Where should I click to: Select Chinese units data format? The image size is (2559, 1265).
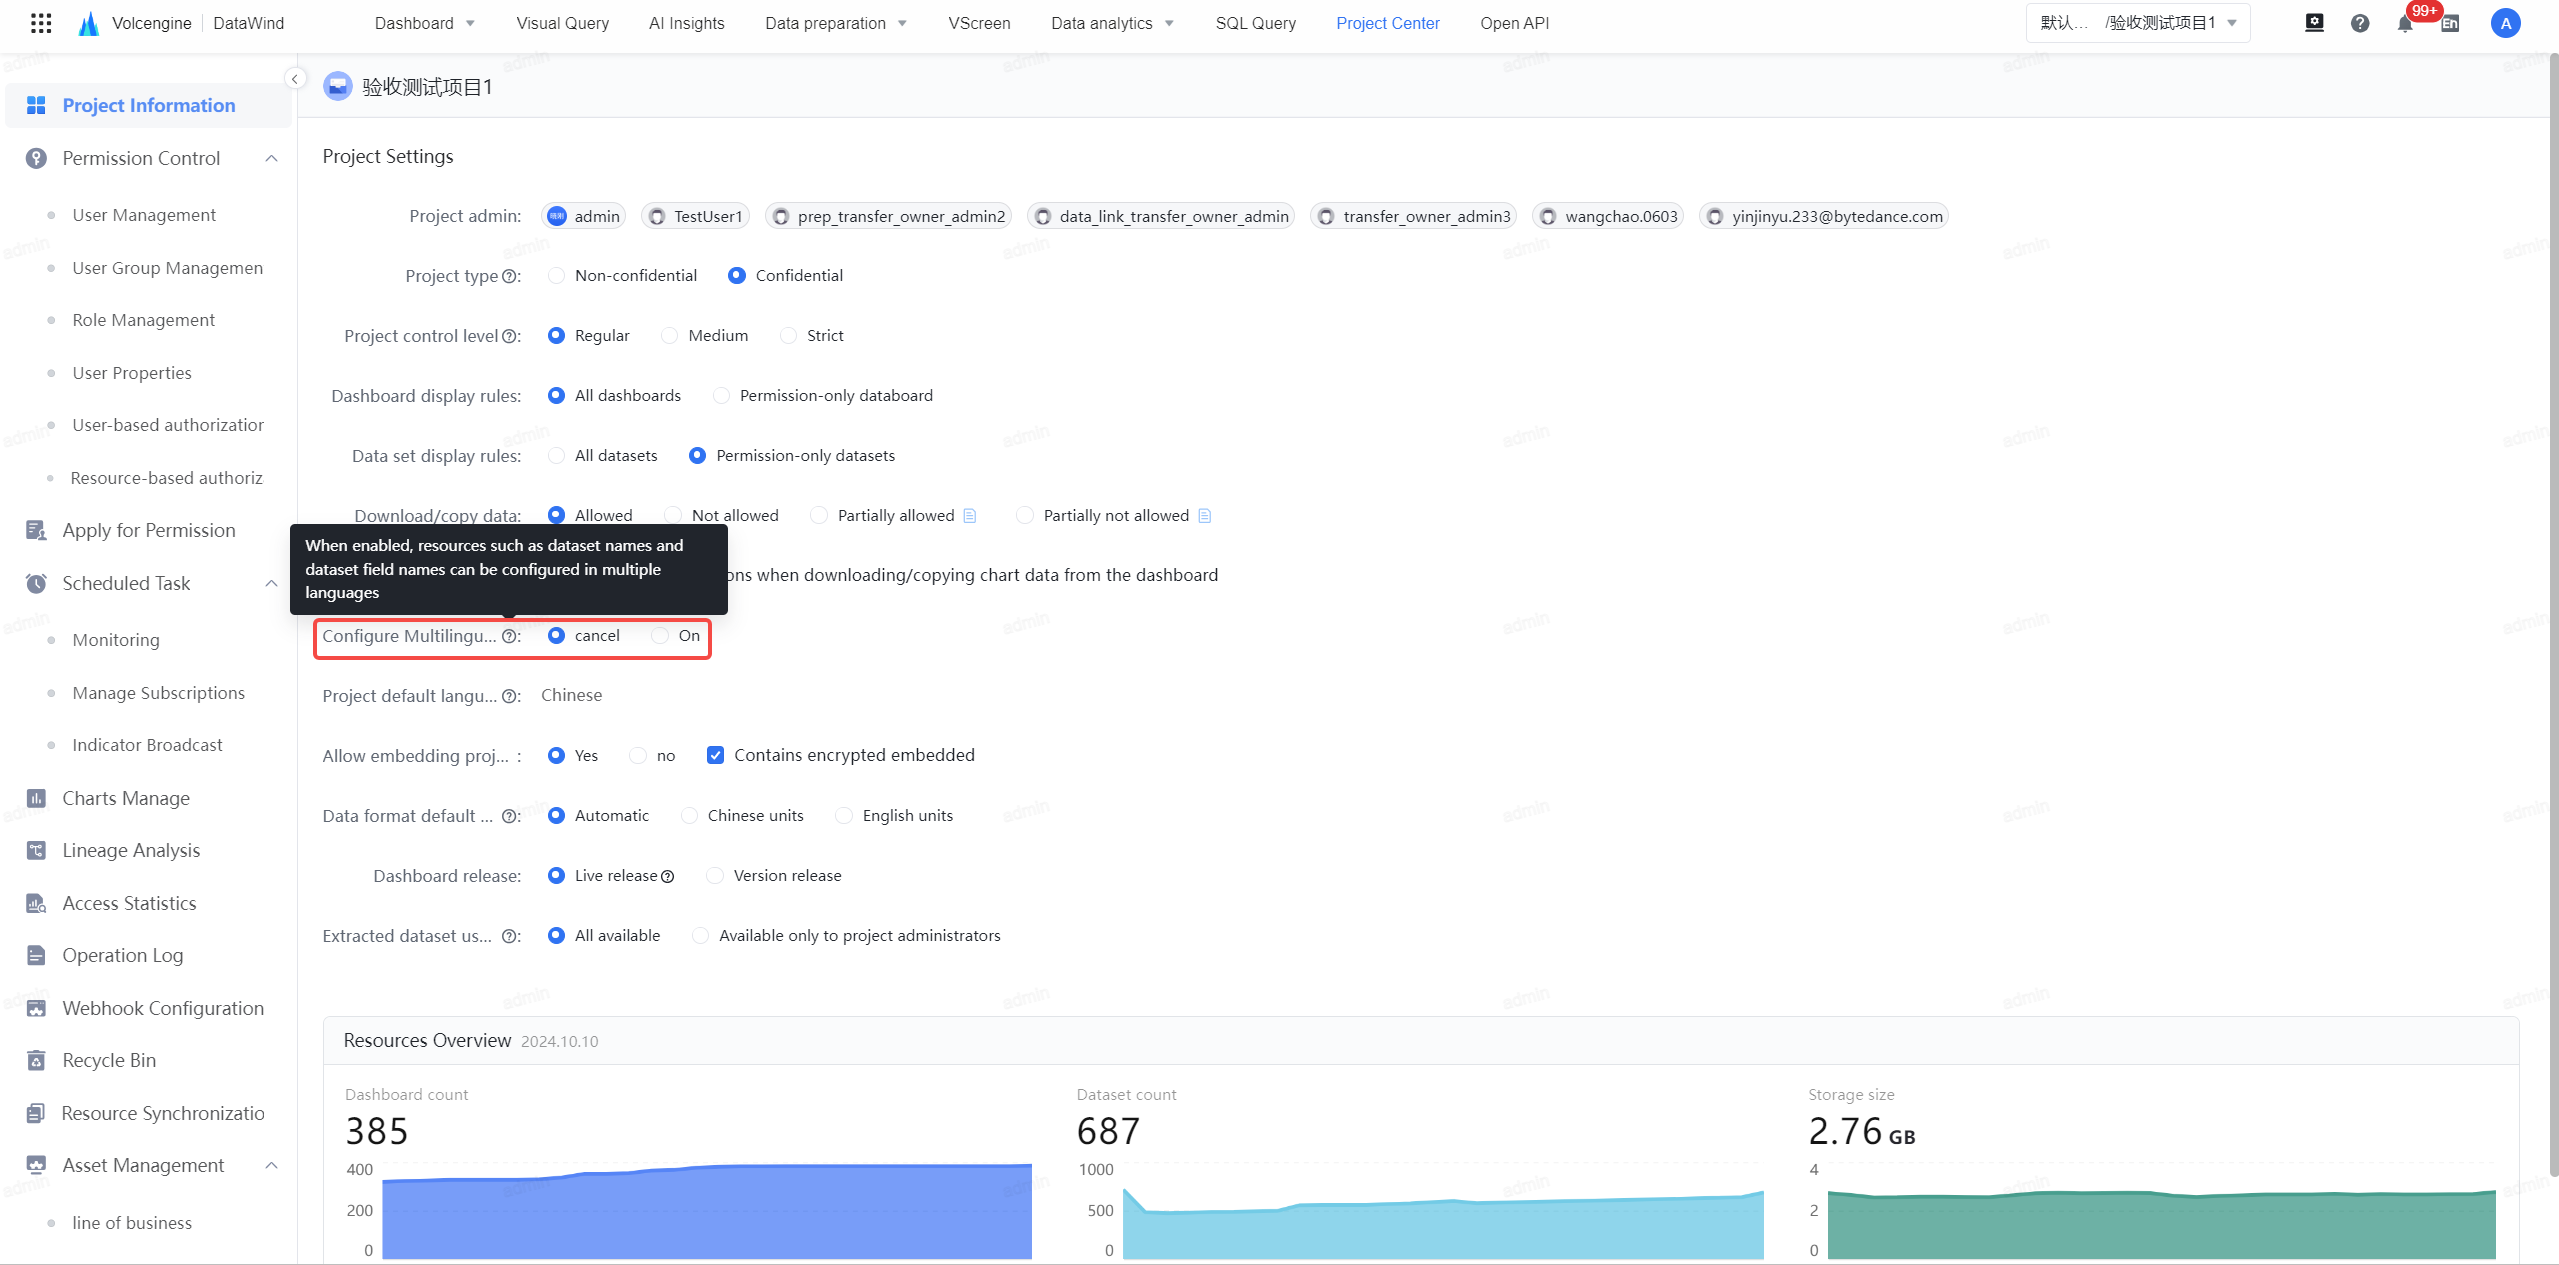(x=689, y=815)
